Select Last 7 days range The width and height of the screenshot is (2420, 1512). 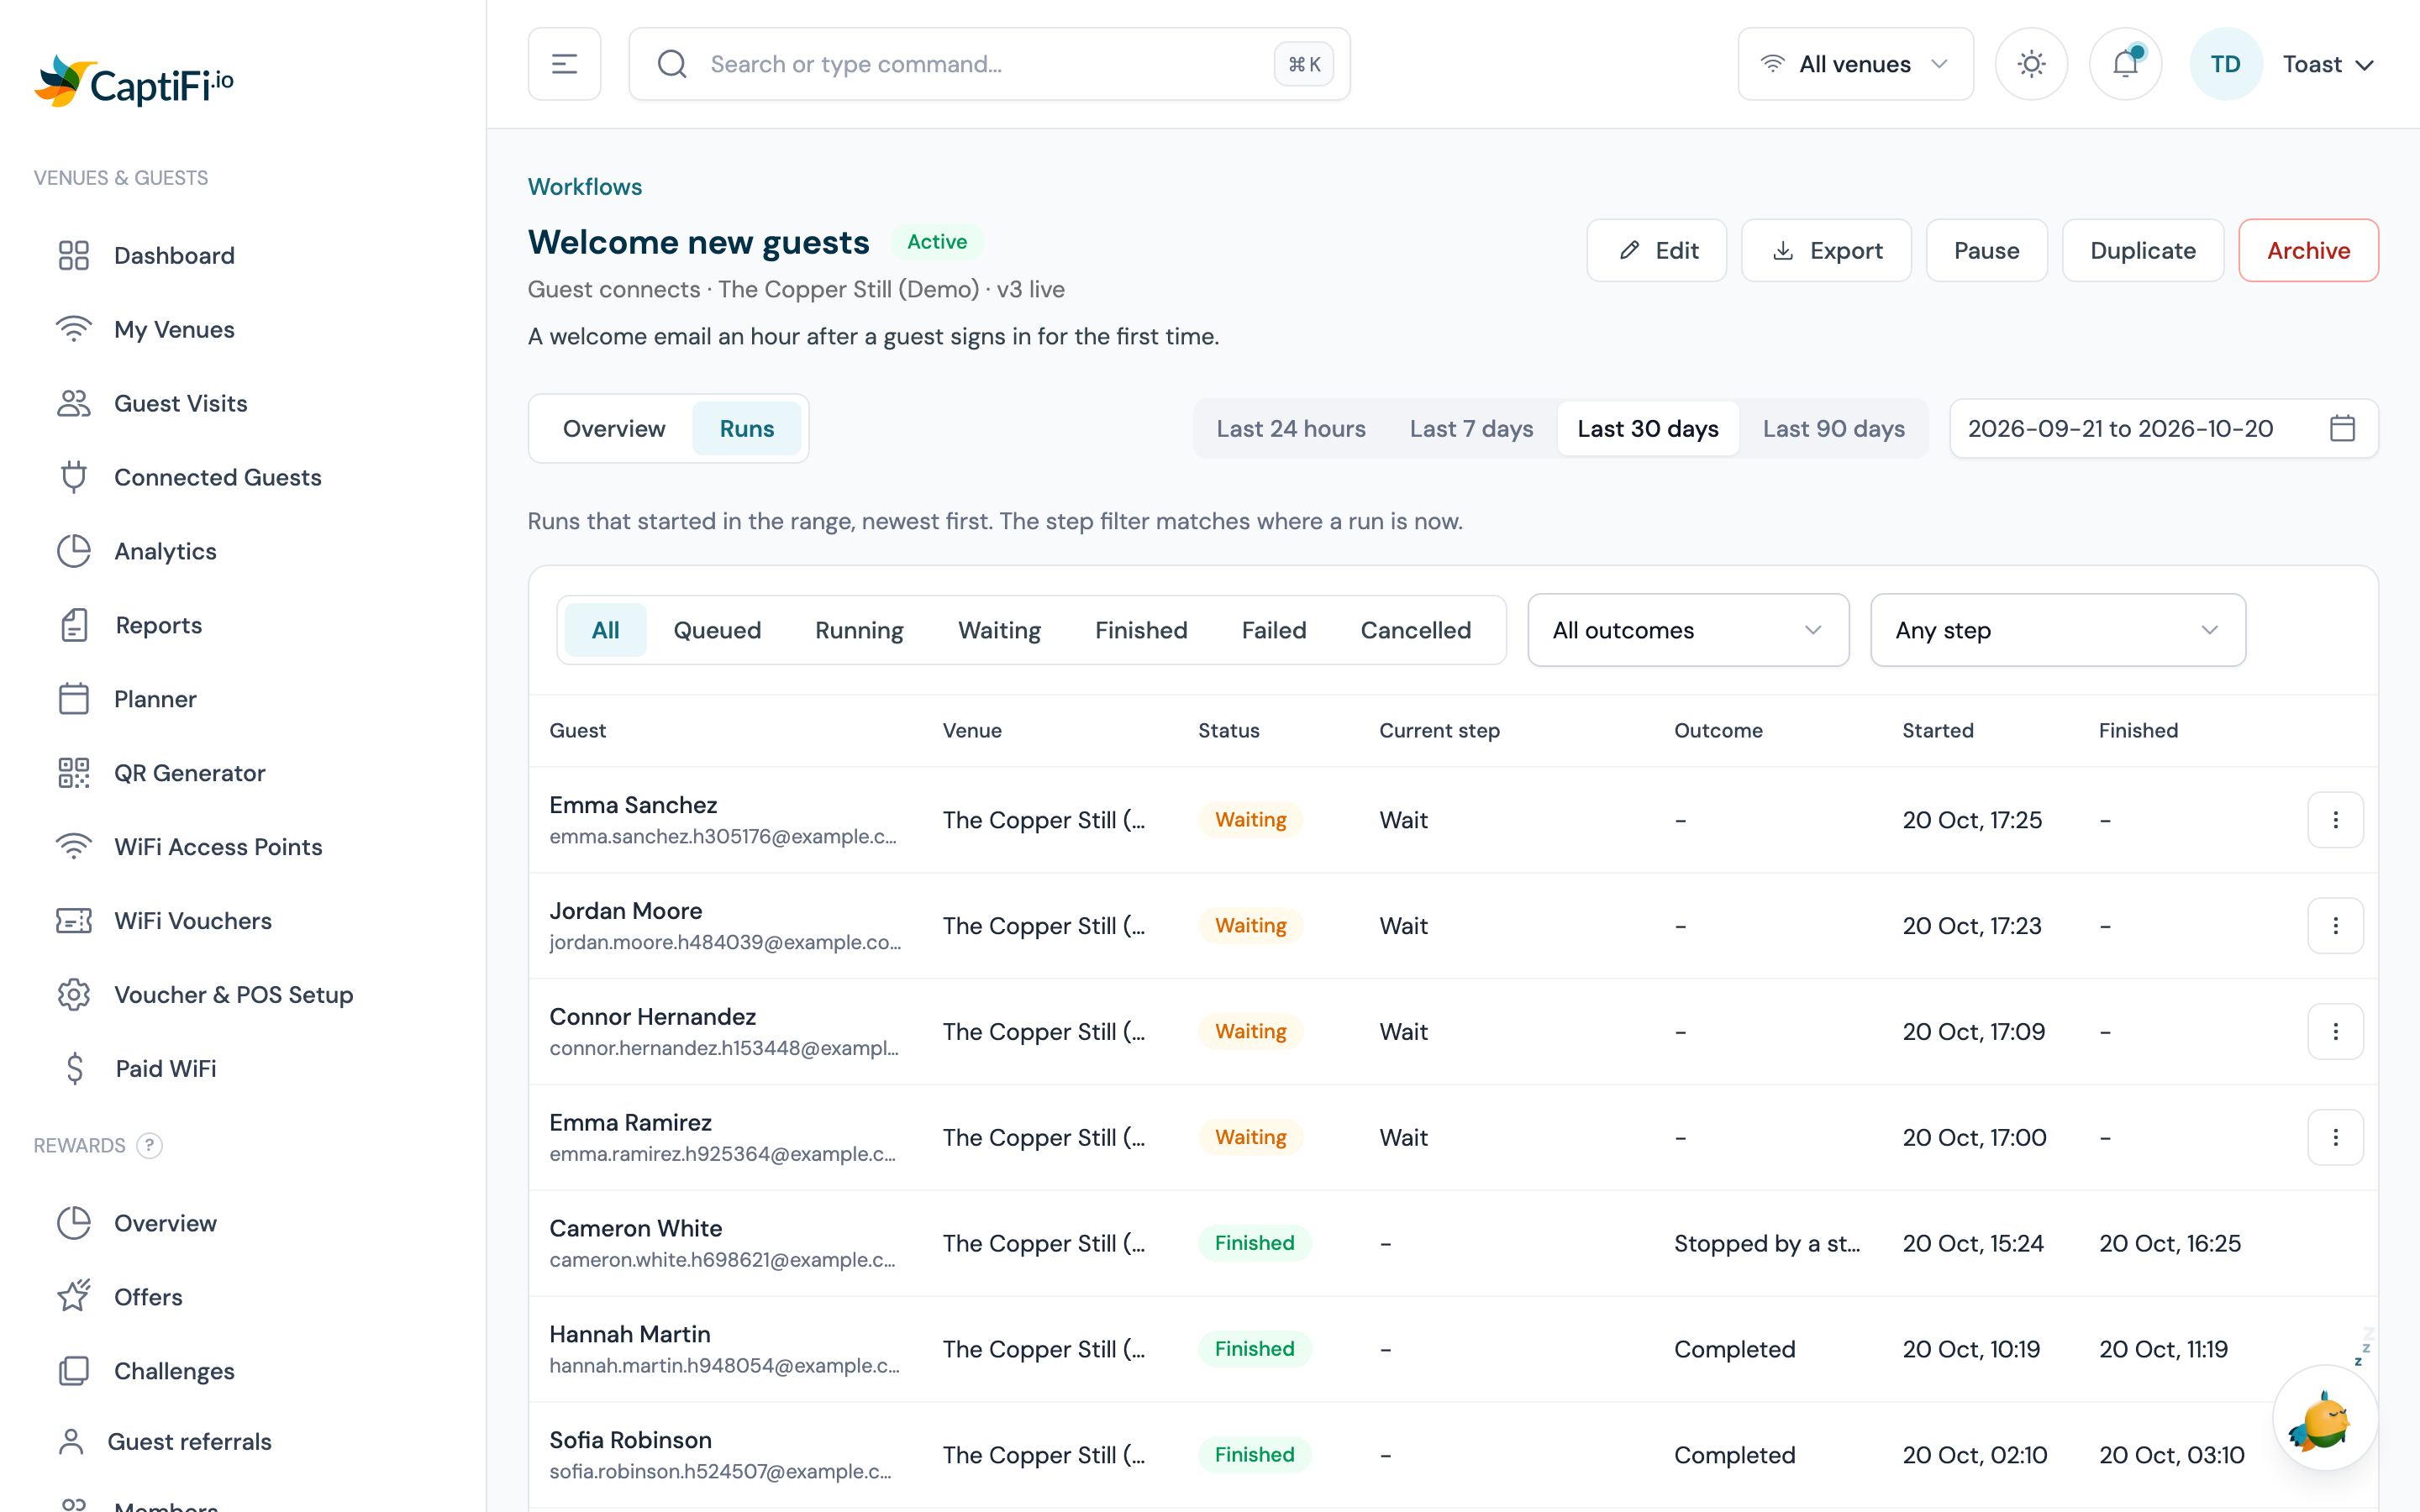tap(1471, 428)
